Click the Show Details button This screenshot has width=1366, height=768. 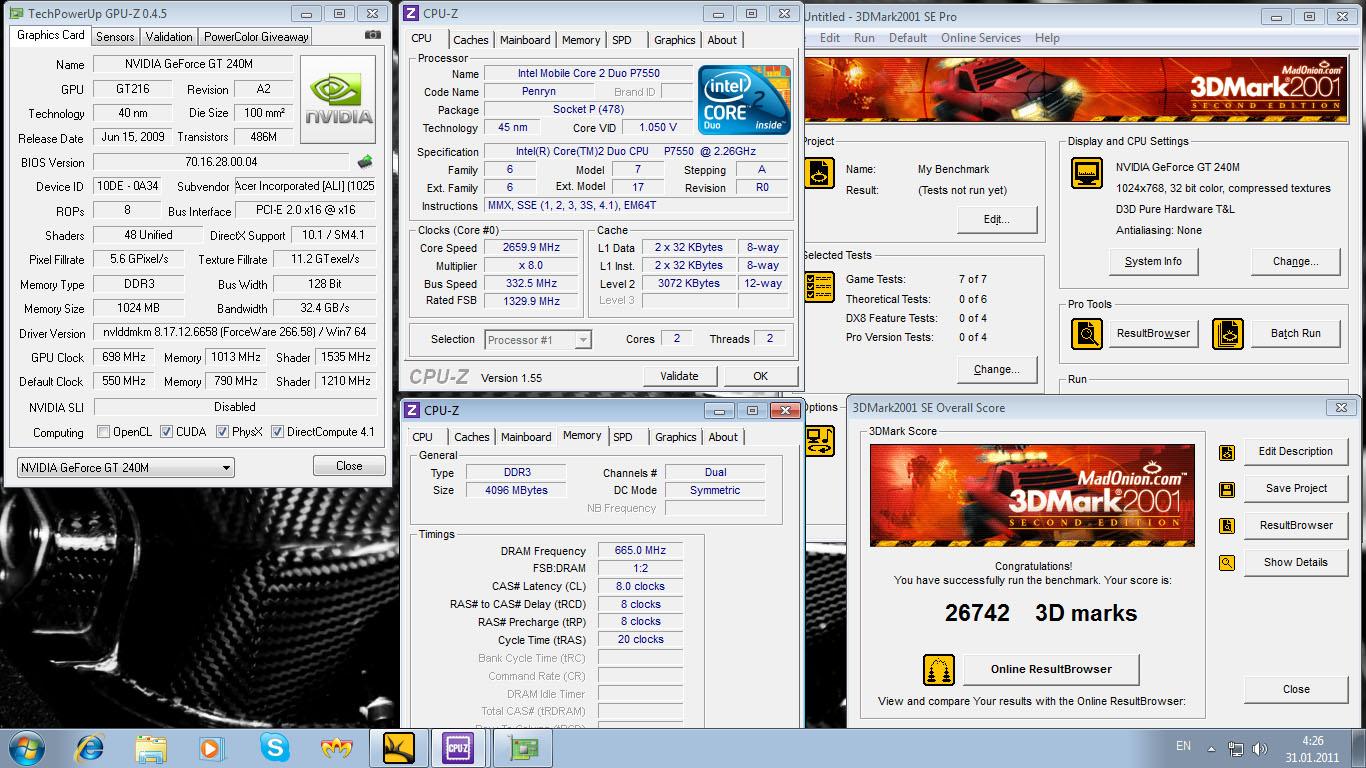click(x=1295, y=562)
